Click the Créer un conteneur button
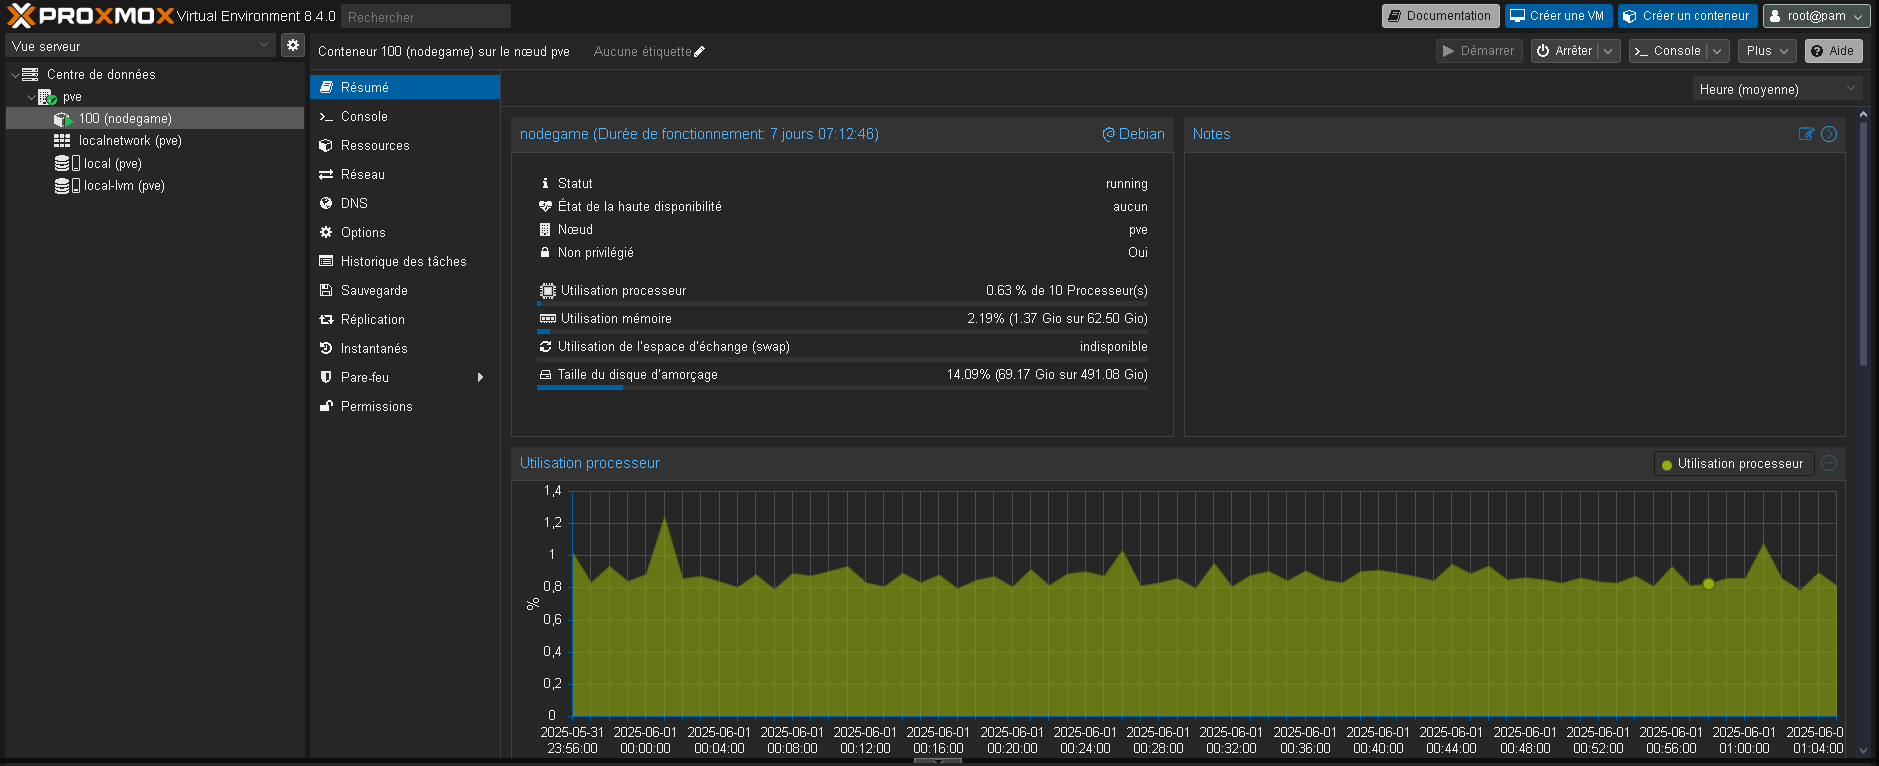Viewport: 1879px width, 766px height. (1687, 16)
